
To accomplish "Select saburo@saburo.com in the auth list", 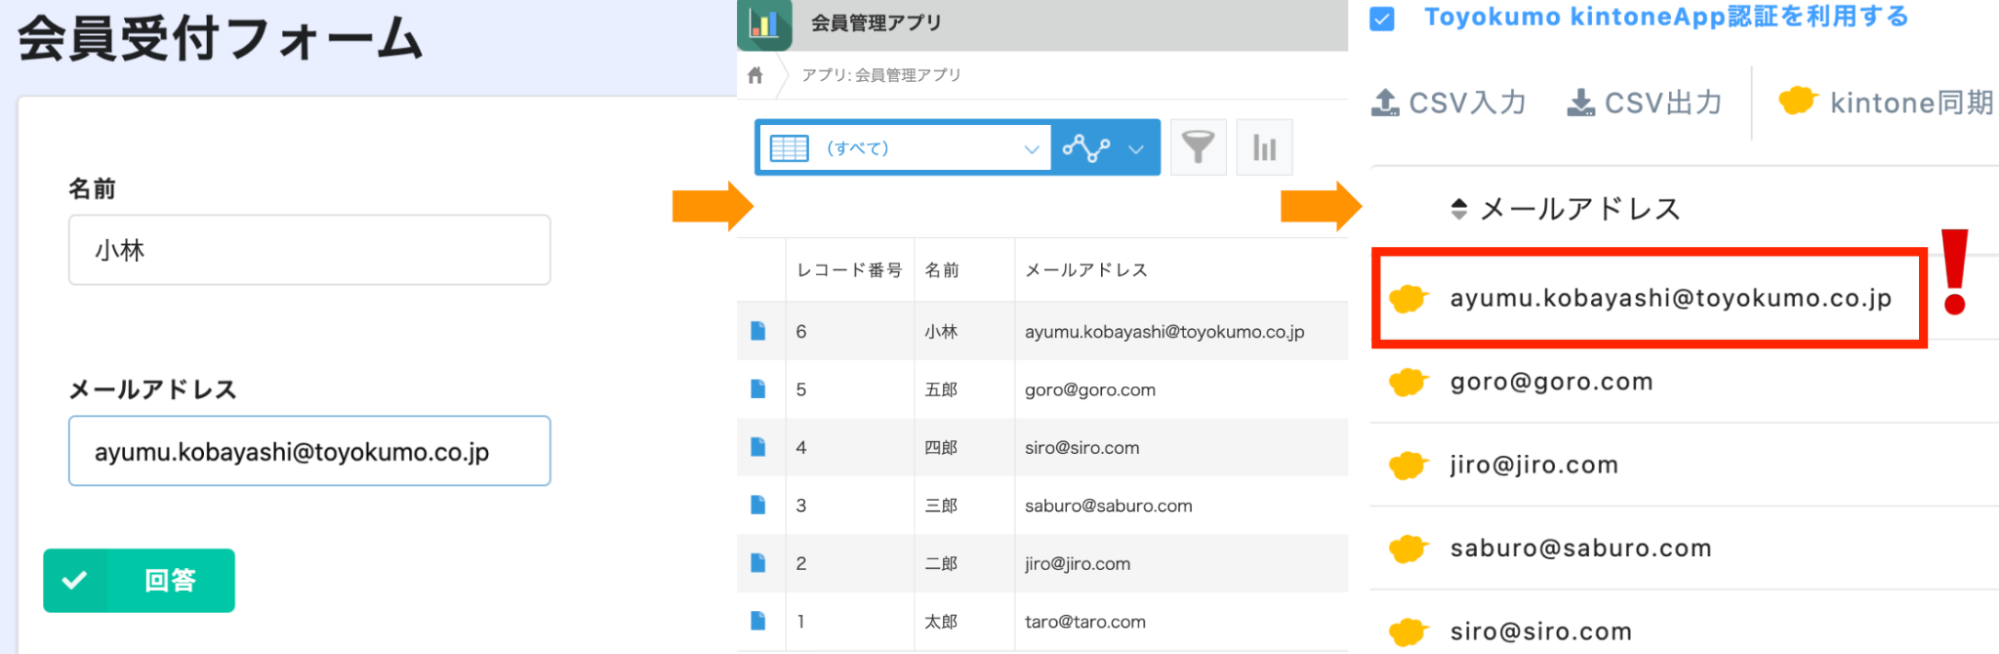I will [x=1581, y=548].
